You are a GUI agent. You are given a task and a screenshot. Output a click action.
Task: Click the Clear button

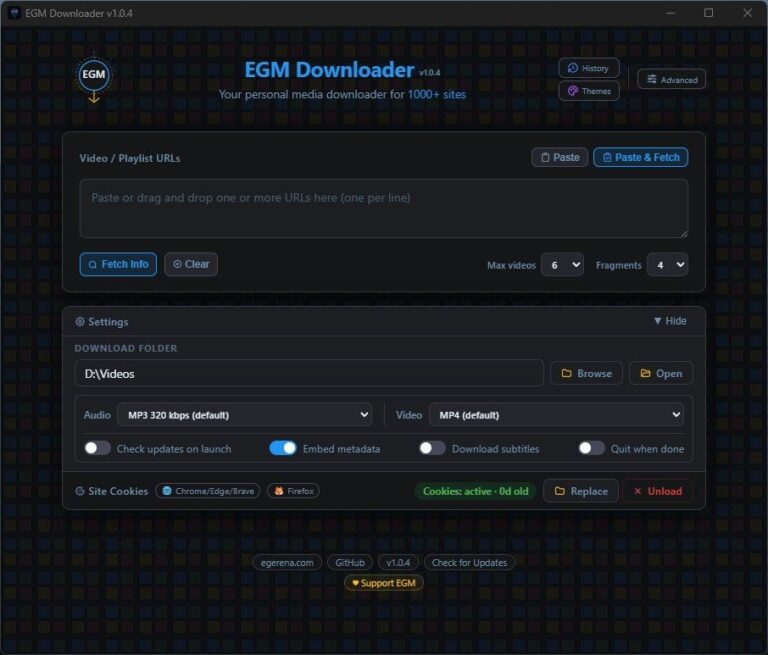tap(191, 265)
